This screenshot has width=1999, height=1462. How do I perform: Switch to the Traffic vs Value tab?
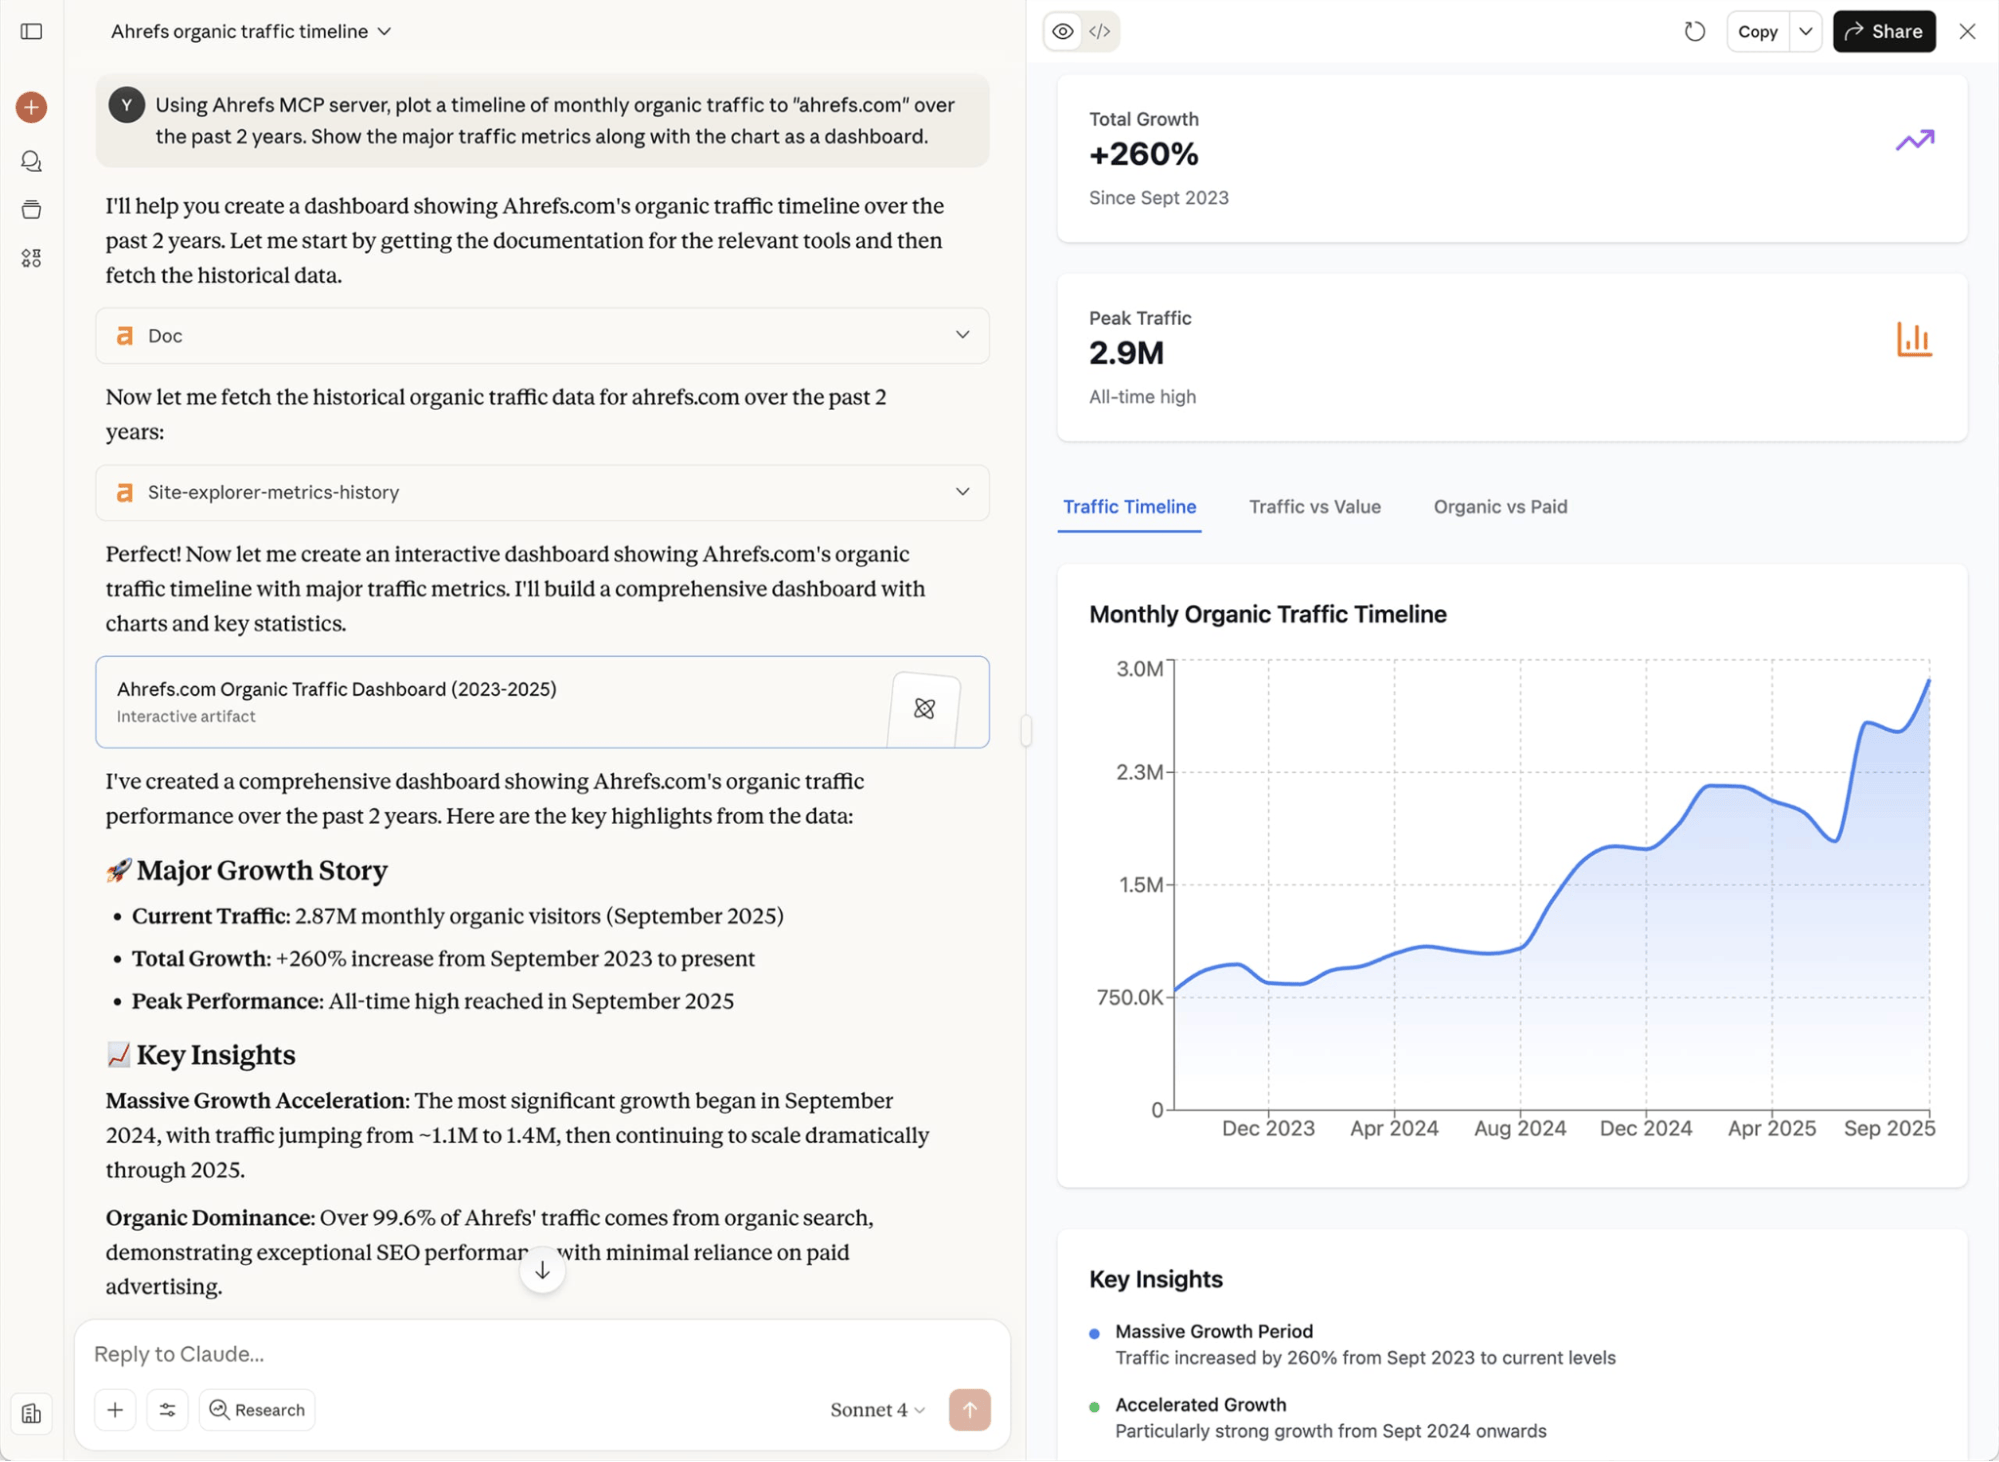[1314, 507]
